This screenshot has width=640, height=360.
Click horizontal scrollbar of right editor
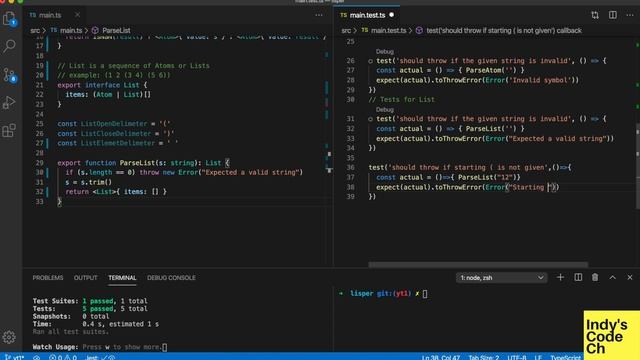478,265
